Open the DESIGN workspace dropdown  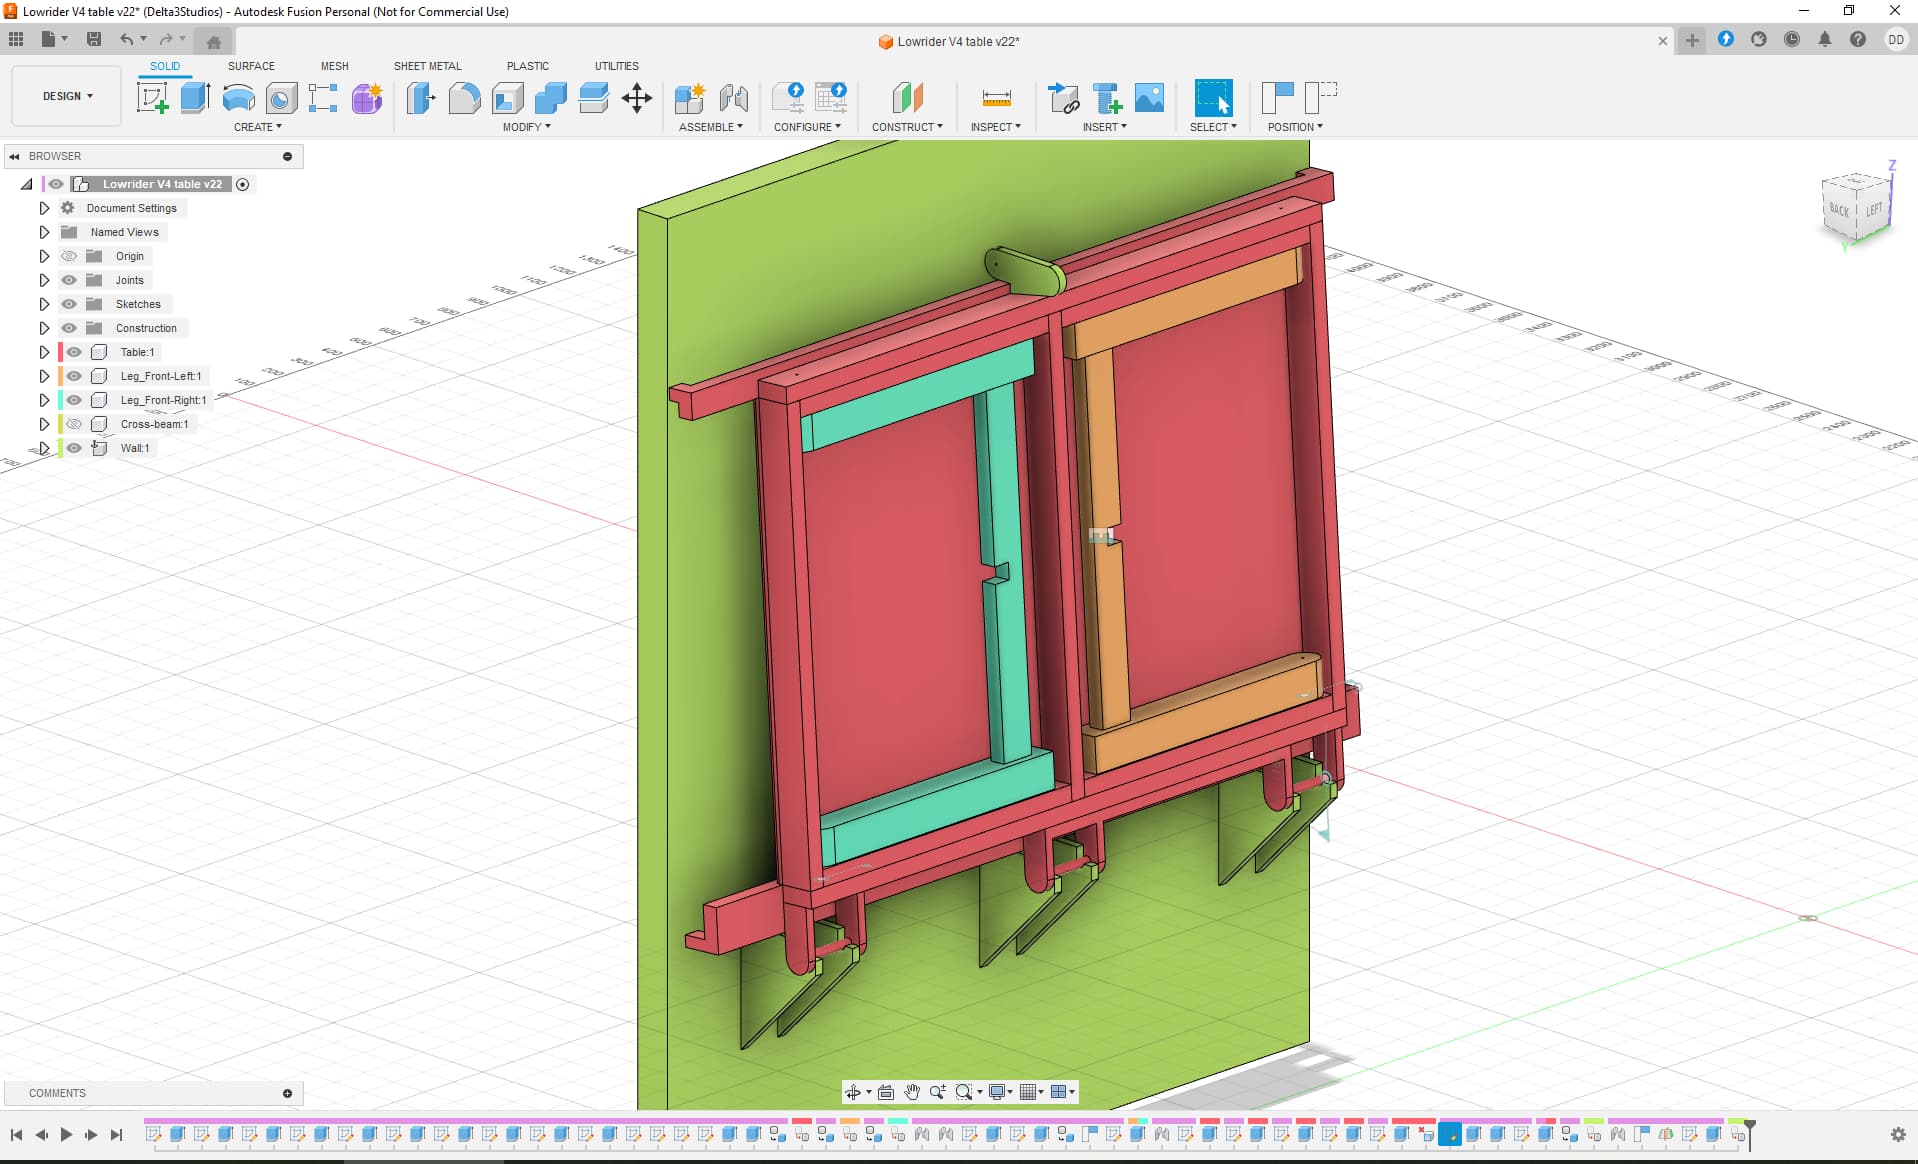click(x=67, y=96)
